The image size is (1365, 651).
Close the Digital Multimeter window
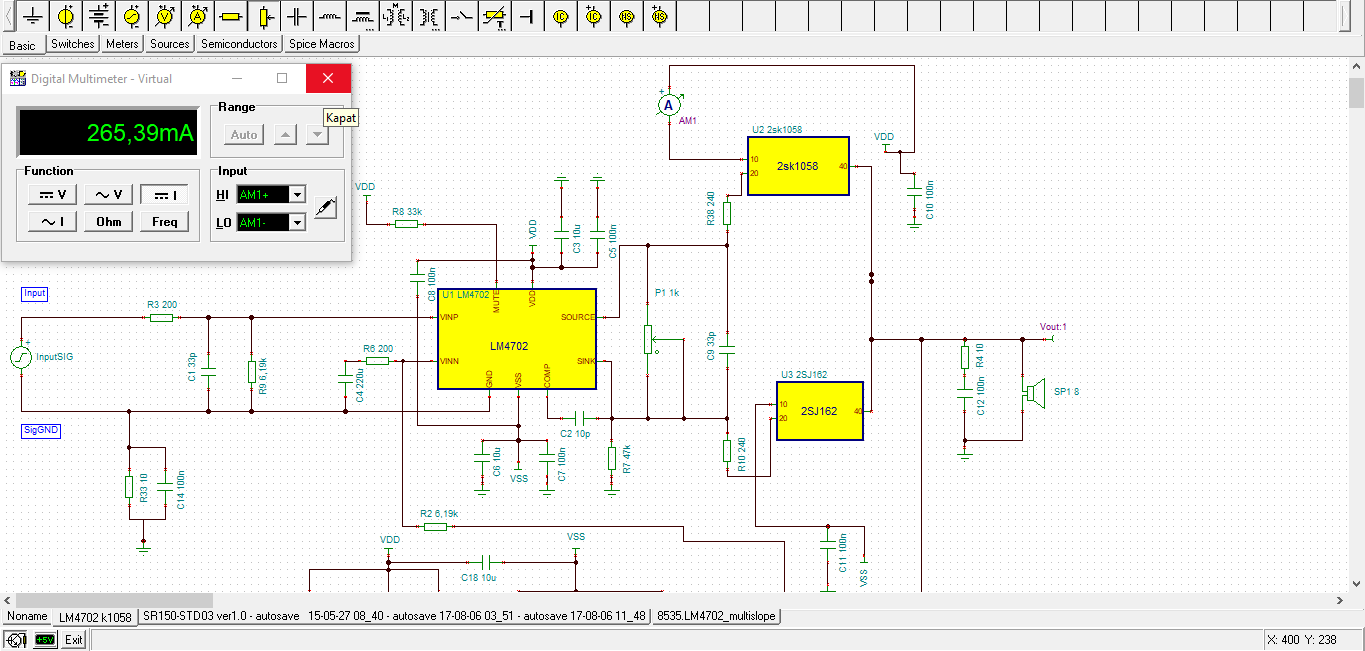pyautogui.click(x=328, y=78)
